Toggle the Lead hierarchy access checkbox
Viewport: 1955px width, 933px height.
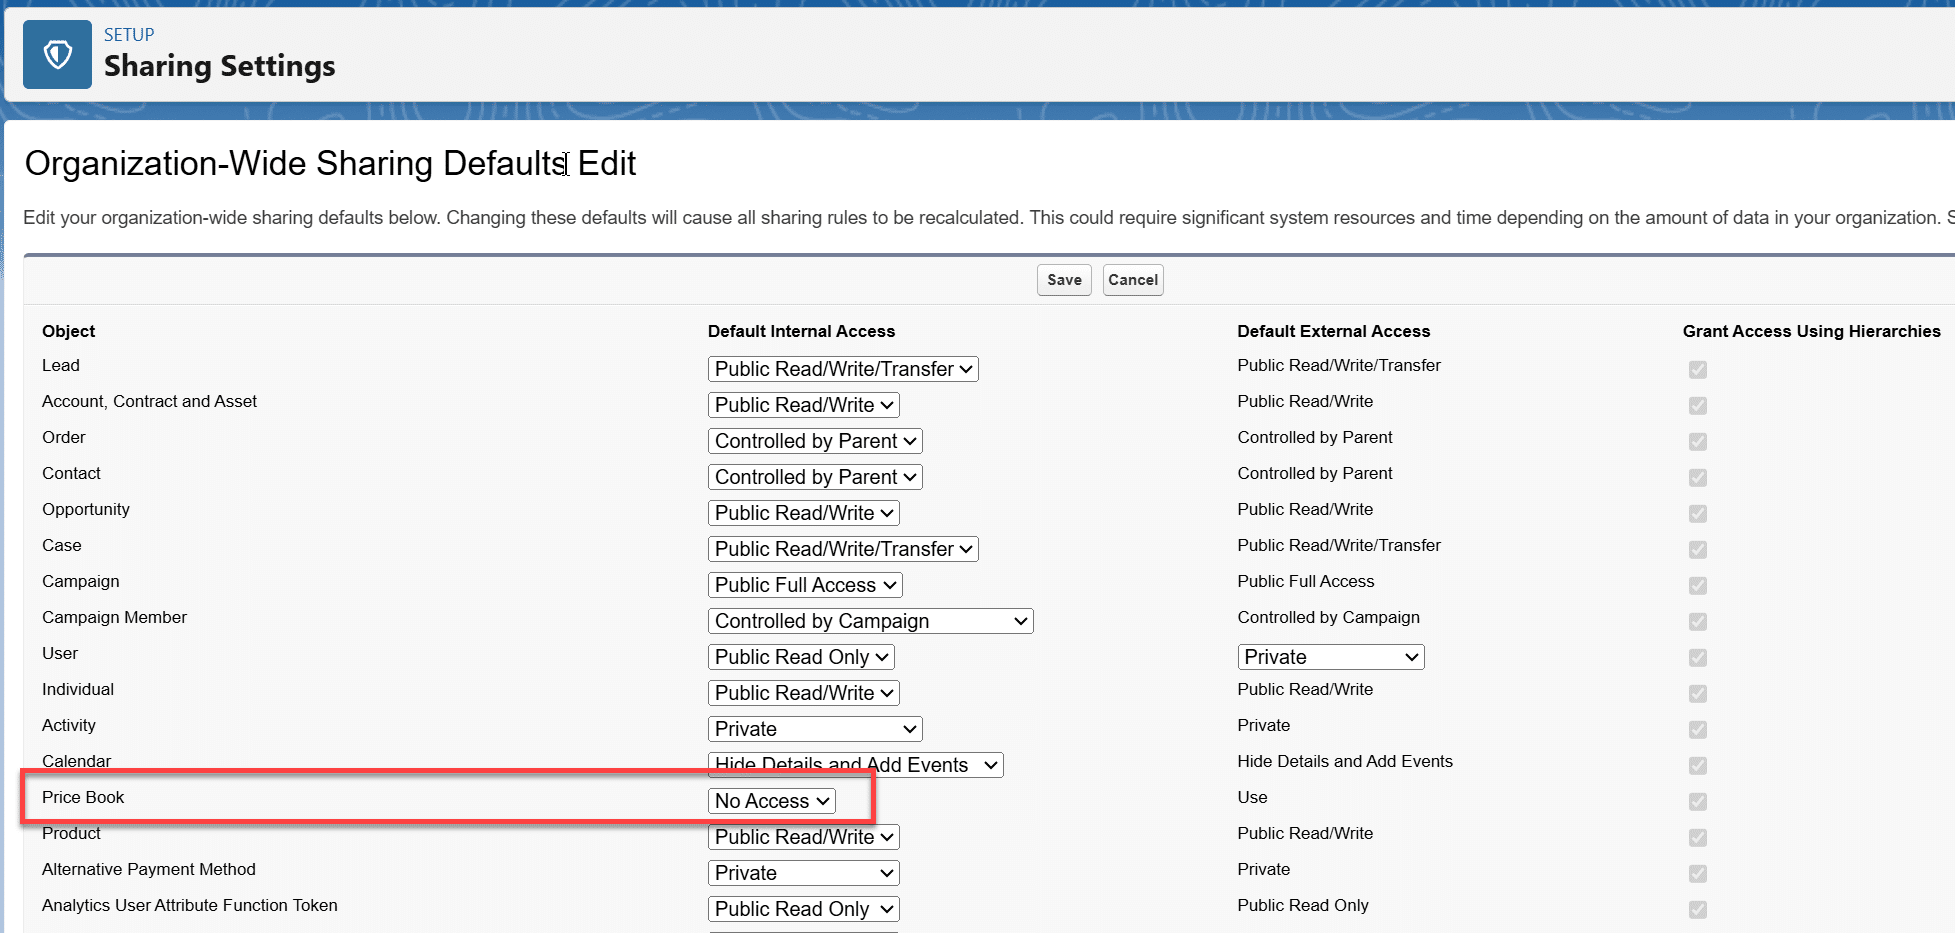[x=1697, y=370]
